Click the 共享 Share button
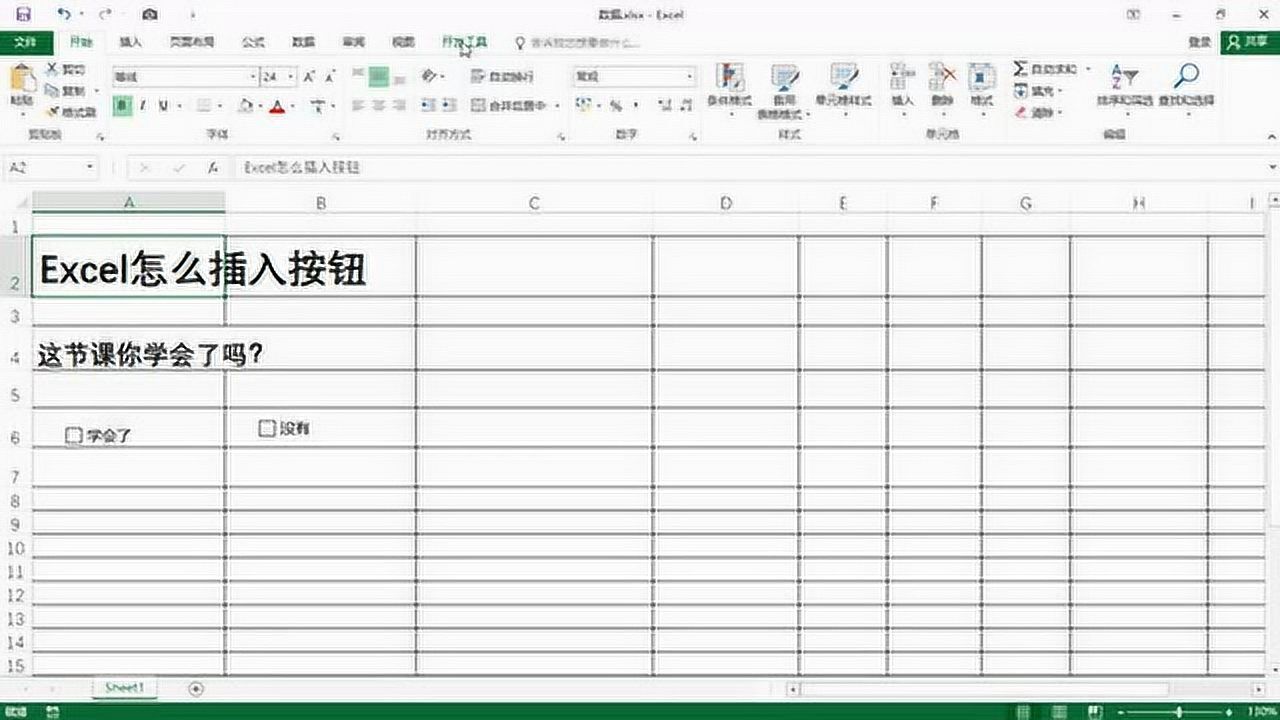 pos(1250,42)
